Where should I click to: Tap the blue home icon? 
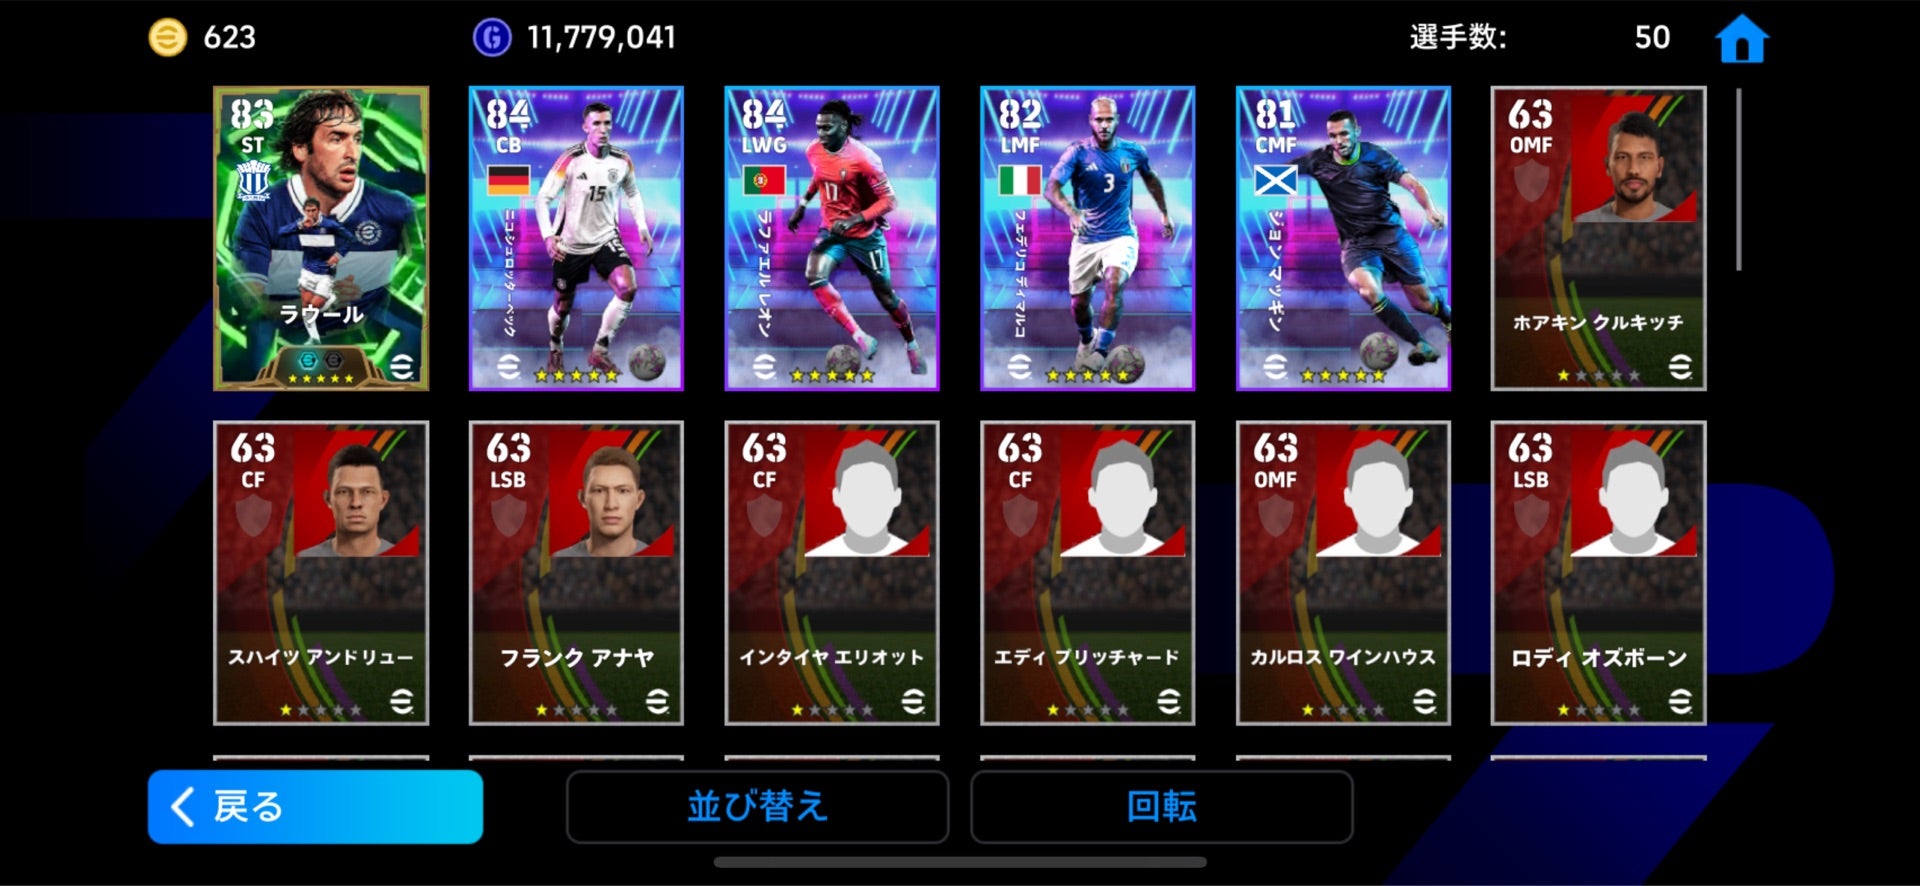click(x=1741, y=38)
